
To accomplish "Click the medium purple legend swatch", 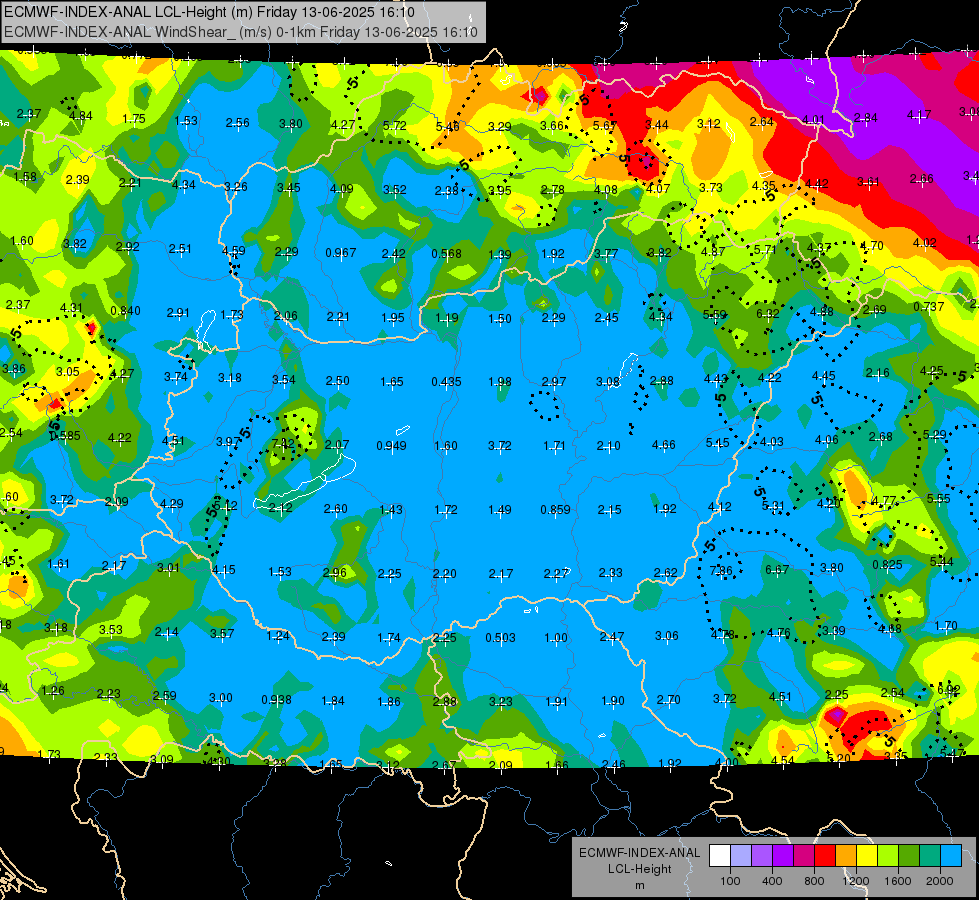I will [762, 856].
